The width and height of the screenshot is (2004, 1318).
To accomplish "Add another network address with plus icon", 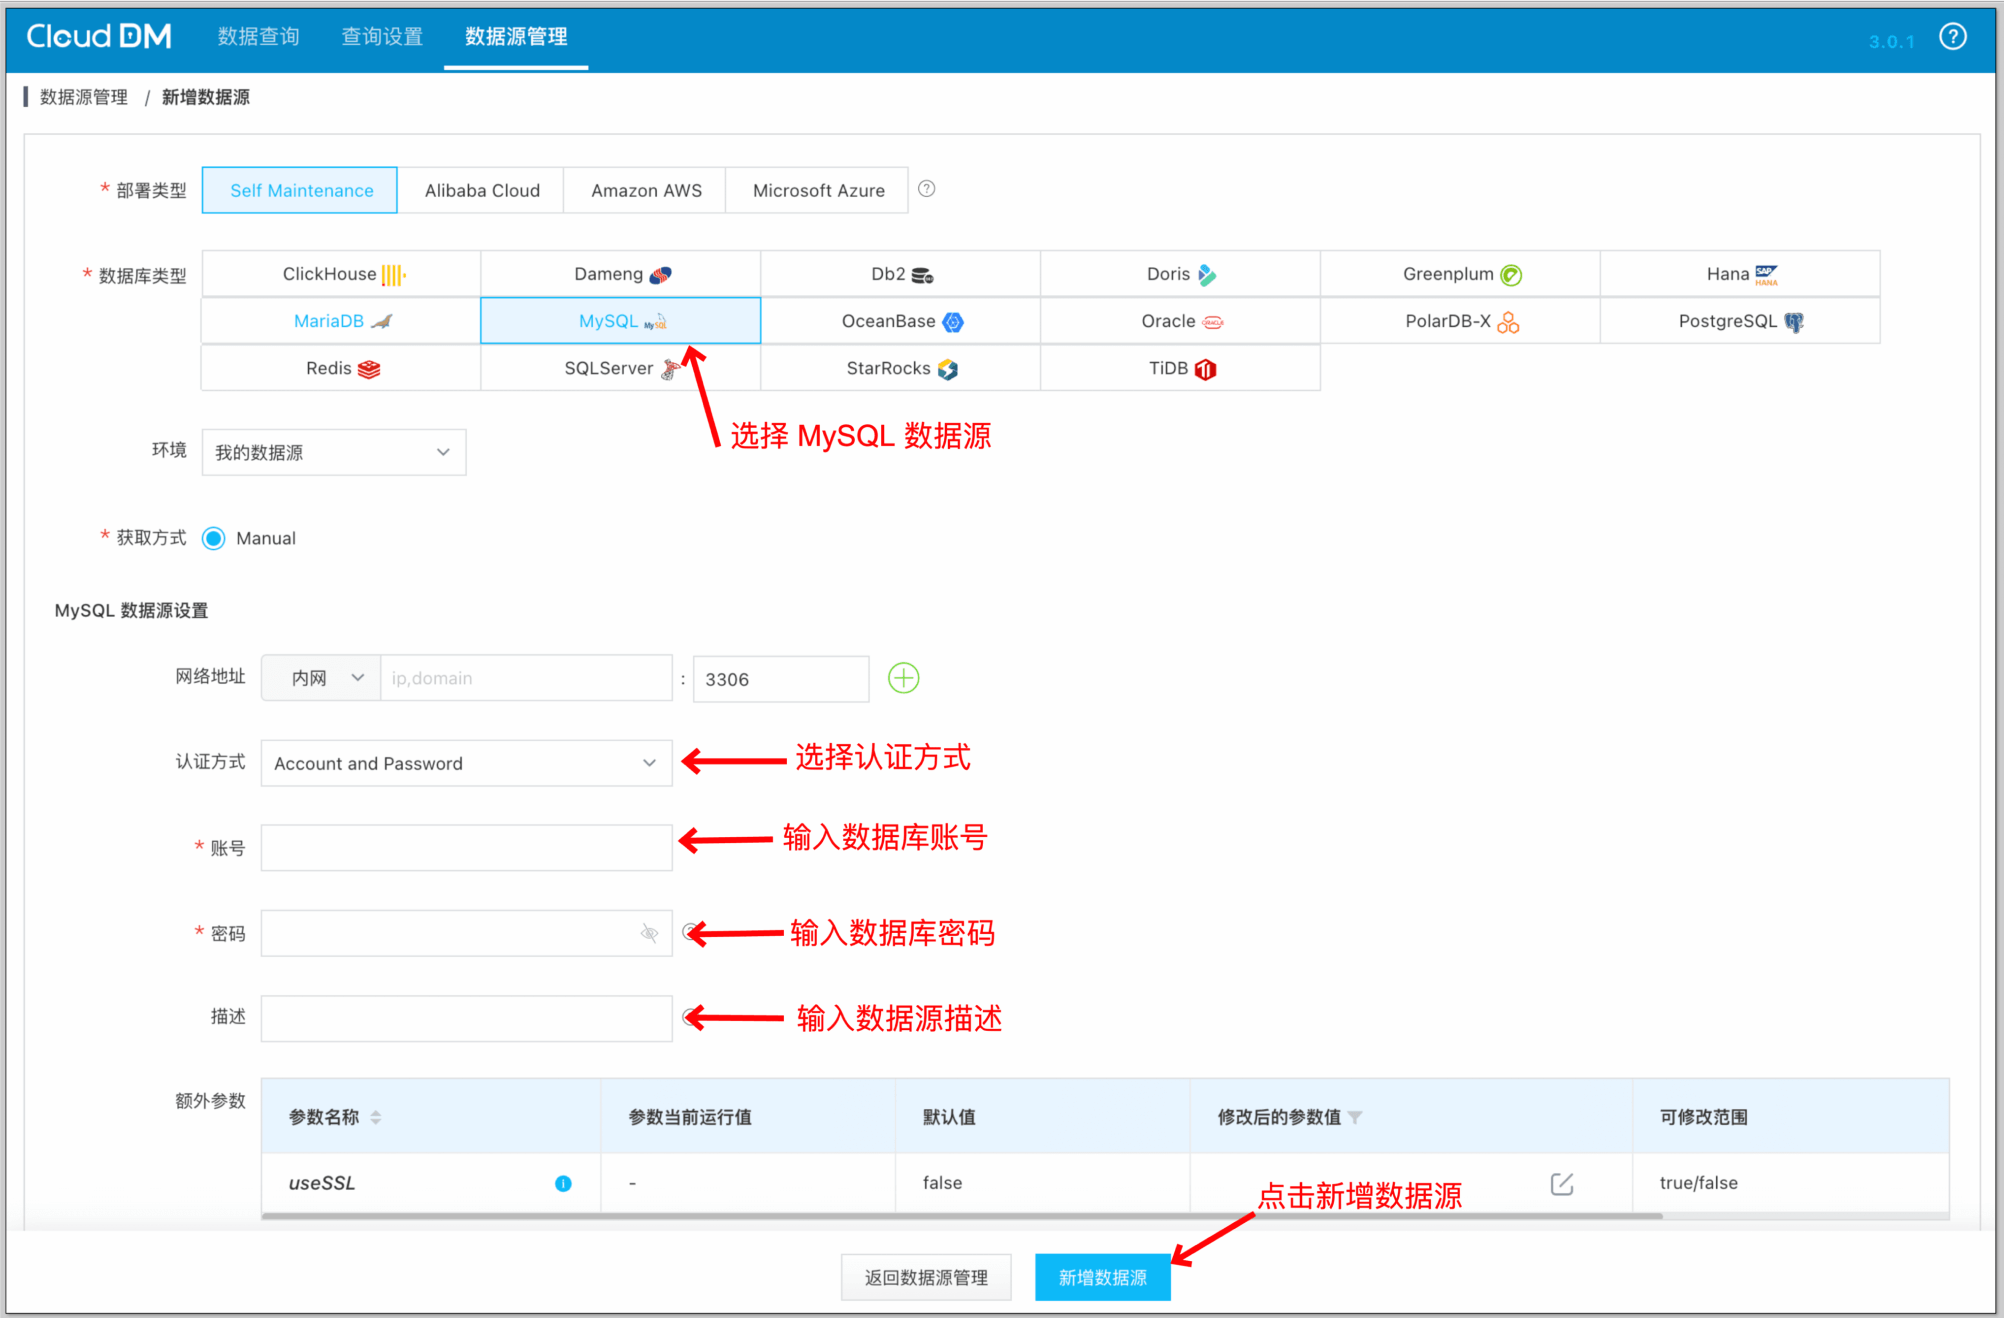I will coord(903,678).
